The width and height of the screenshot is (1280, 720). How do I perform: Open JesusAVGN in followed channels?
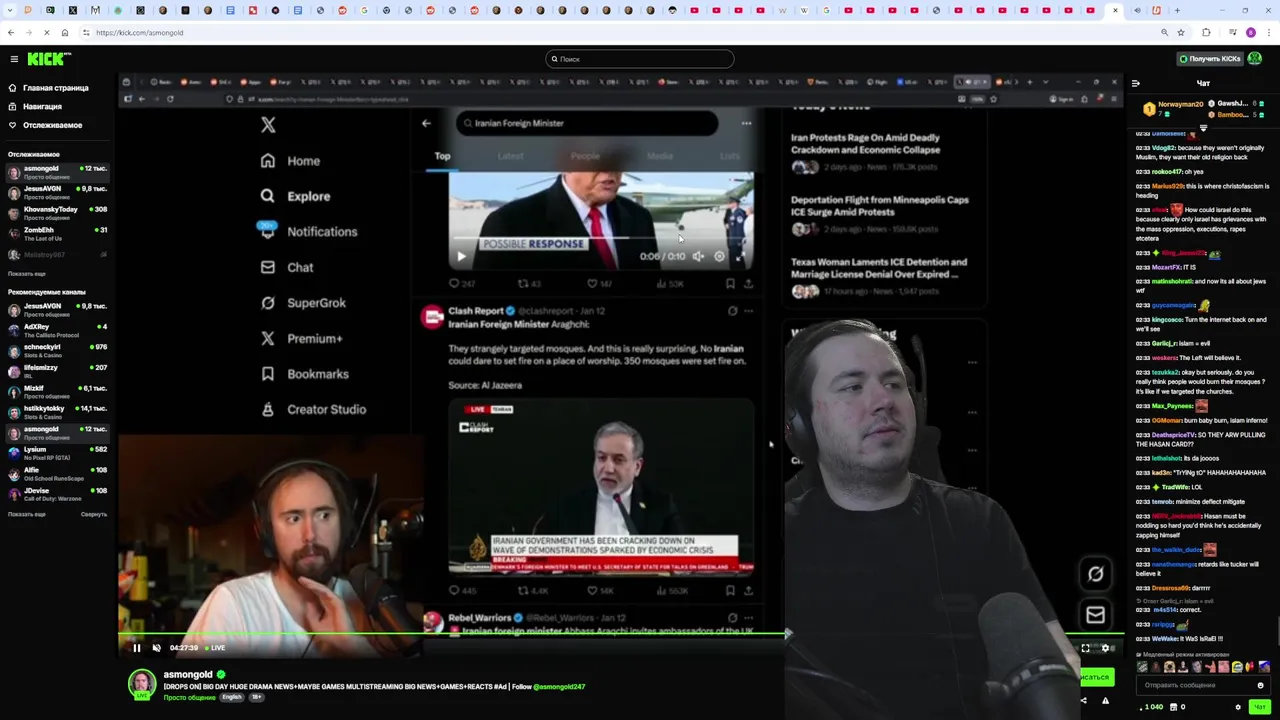tap(58, 192)
